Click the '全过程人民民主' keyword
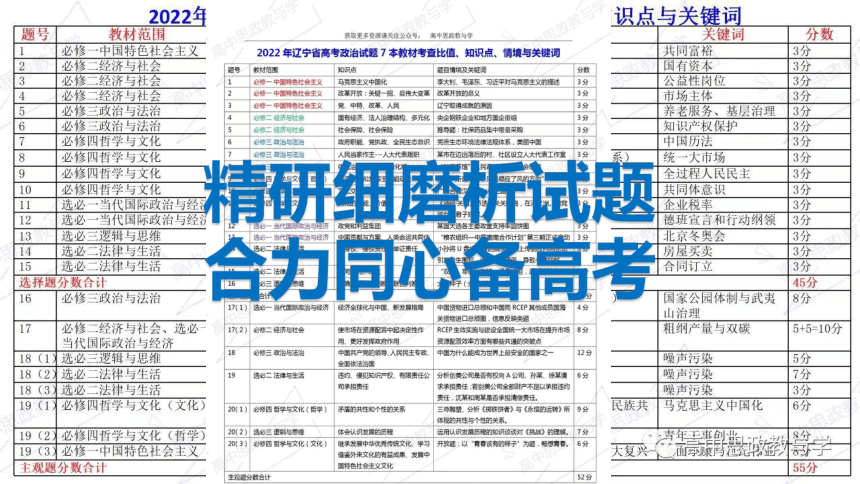This screenshot has height=484, width=860. pyautogui.click(x=706, y=175)
